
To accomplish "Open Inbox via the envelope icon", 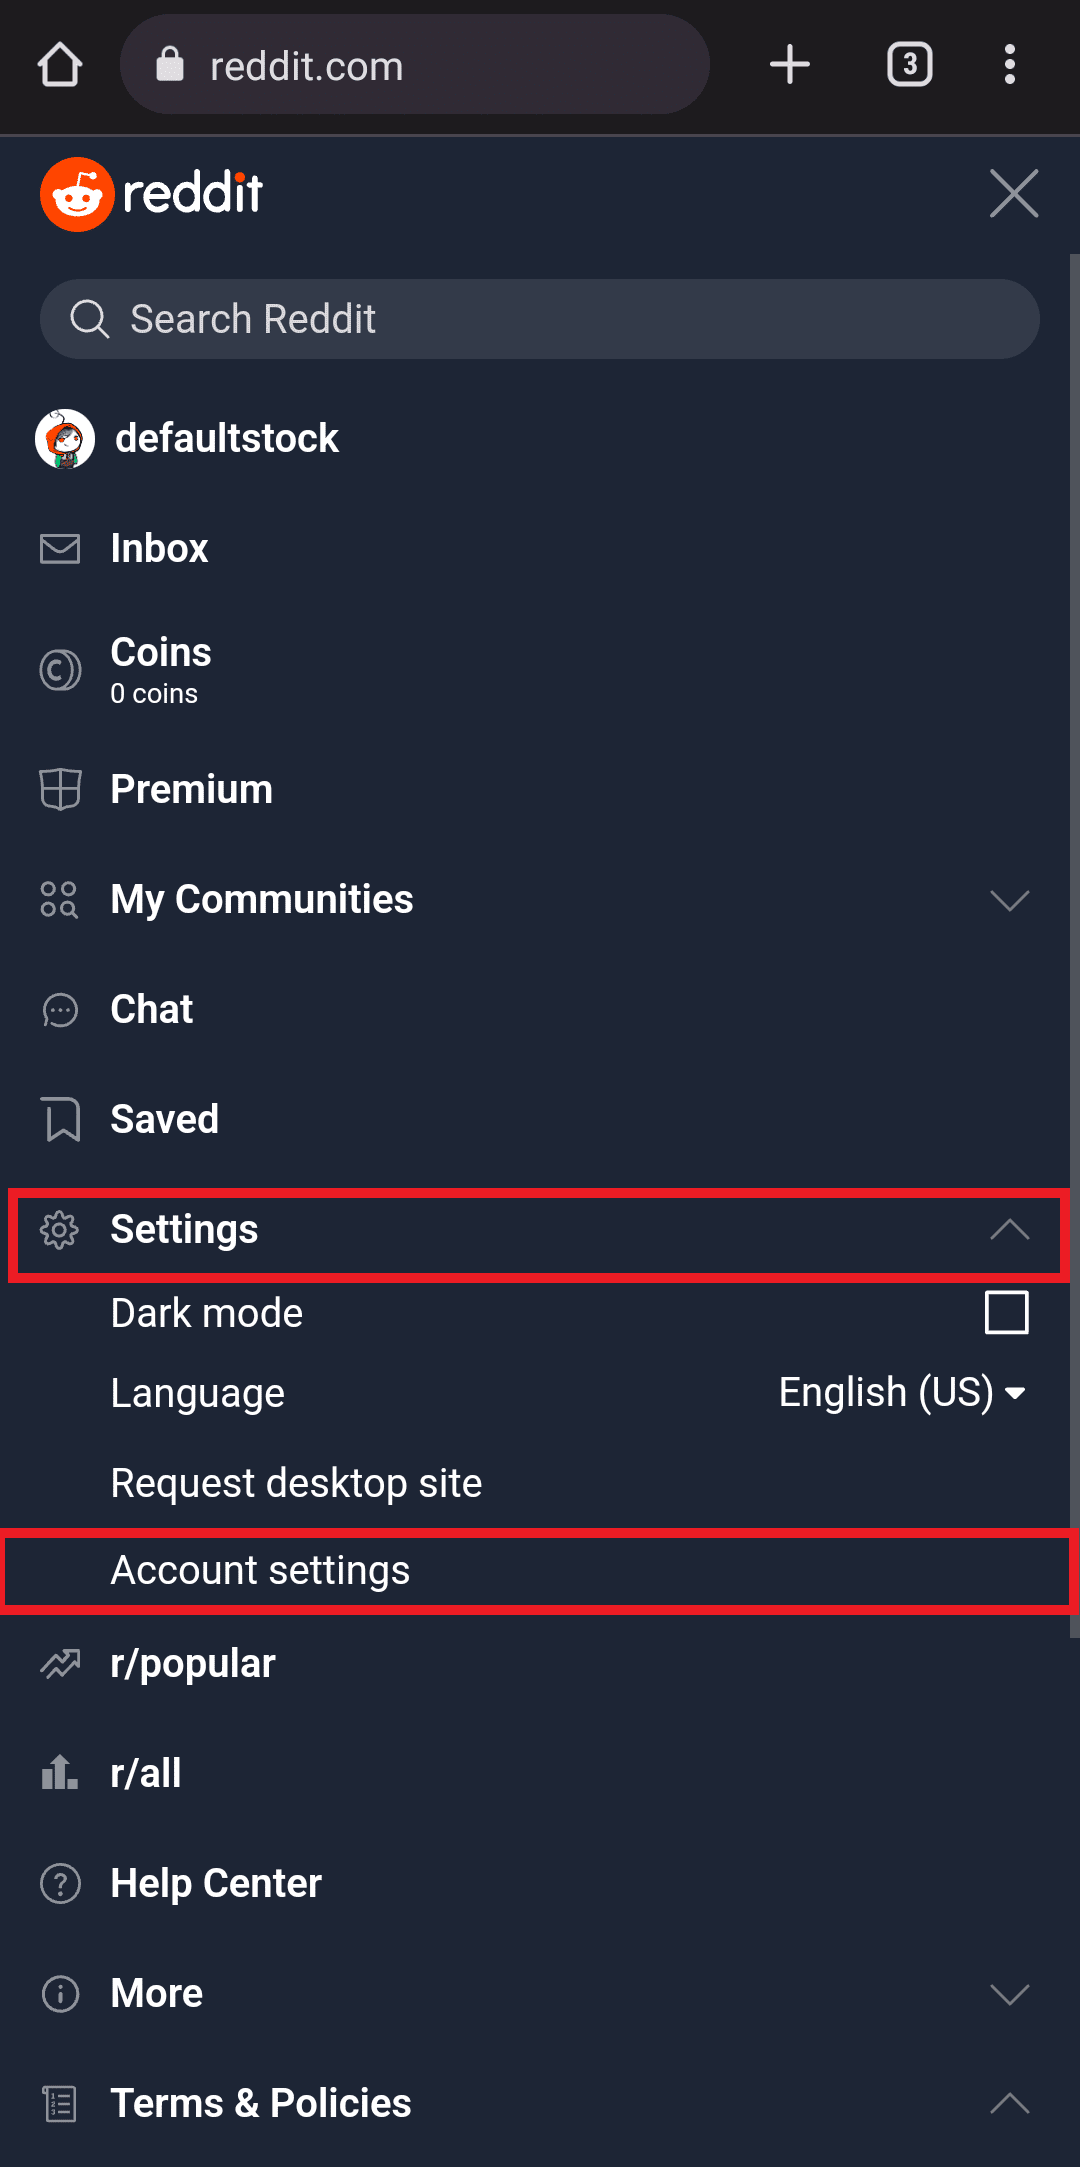I will click(60, 548).
